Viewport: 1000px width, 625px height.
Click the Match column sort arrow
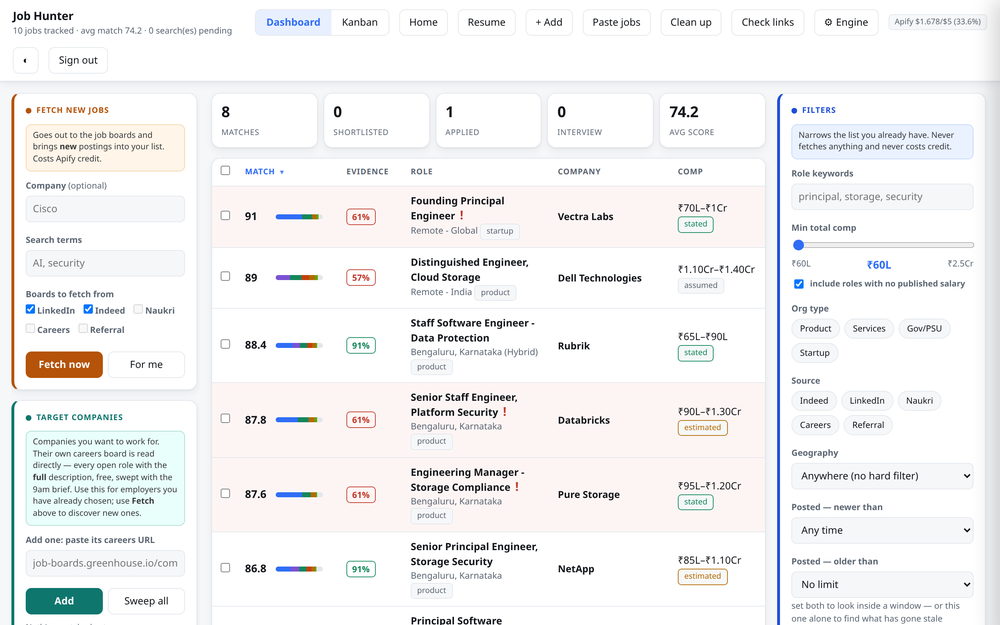tap(282, 172)
